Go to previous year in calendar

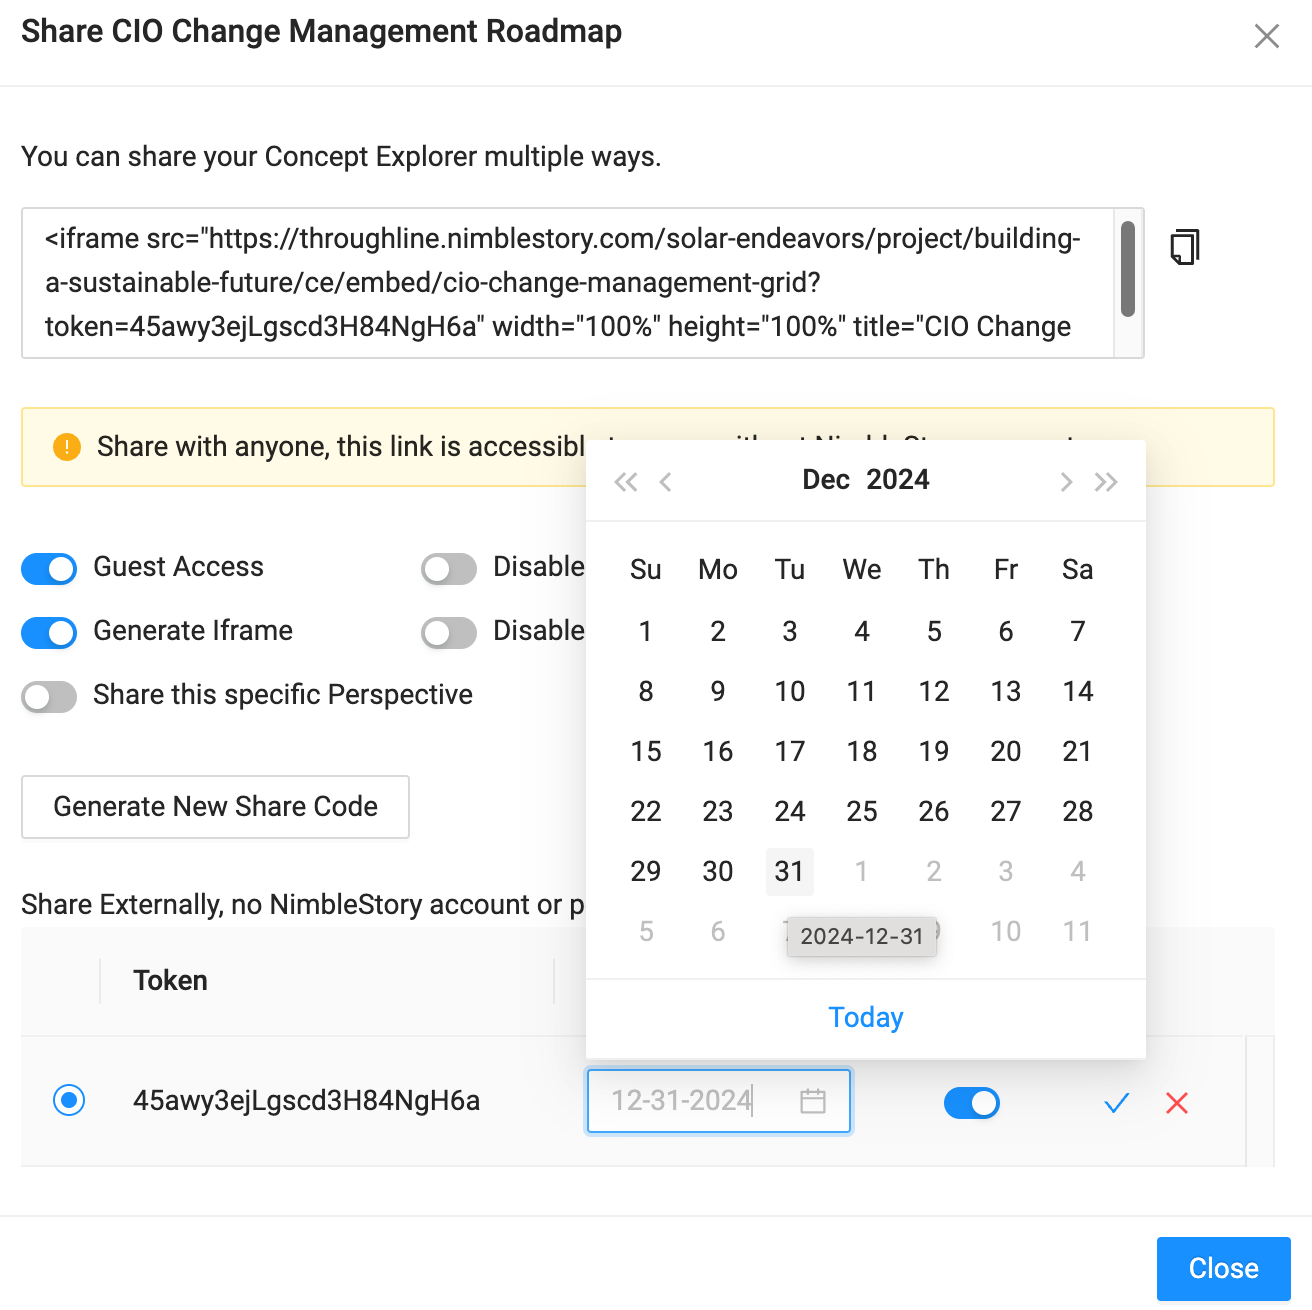[626, 482]
